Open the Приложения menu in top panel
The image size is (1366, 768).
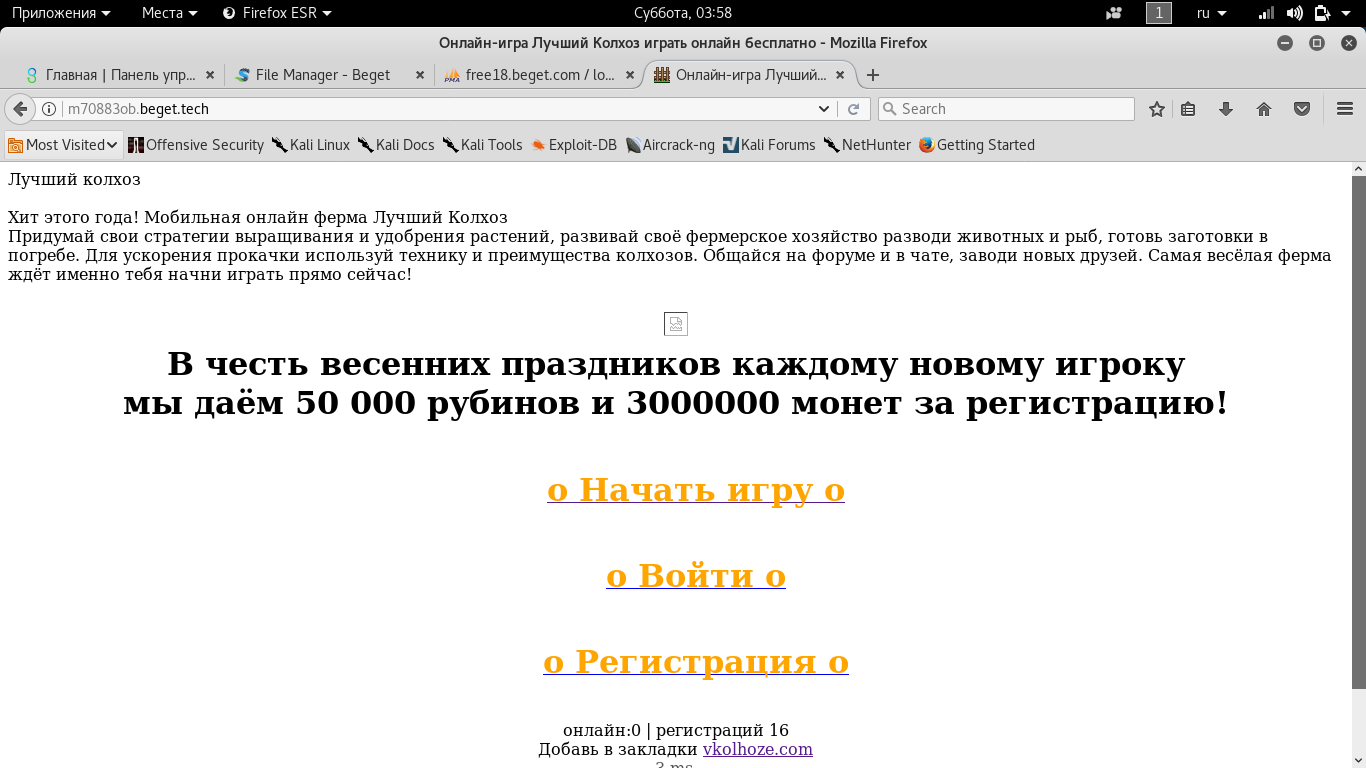tap(60, 13)
